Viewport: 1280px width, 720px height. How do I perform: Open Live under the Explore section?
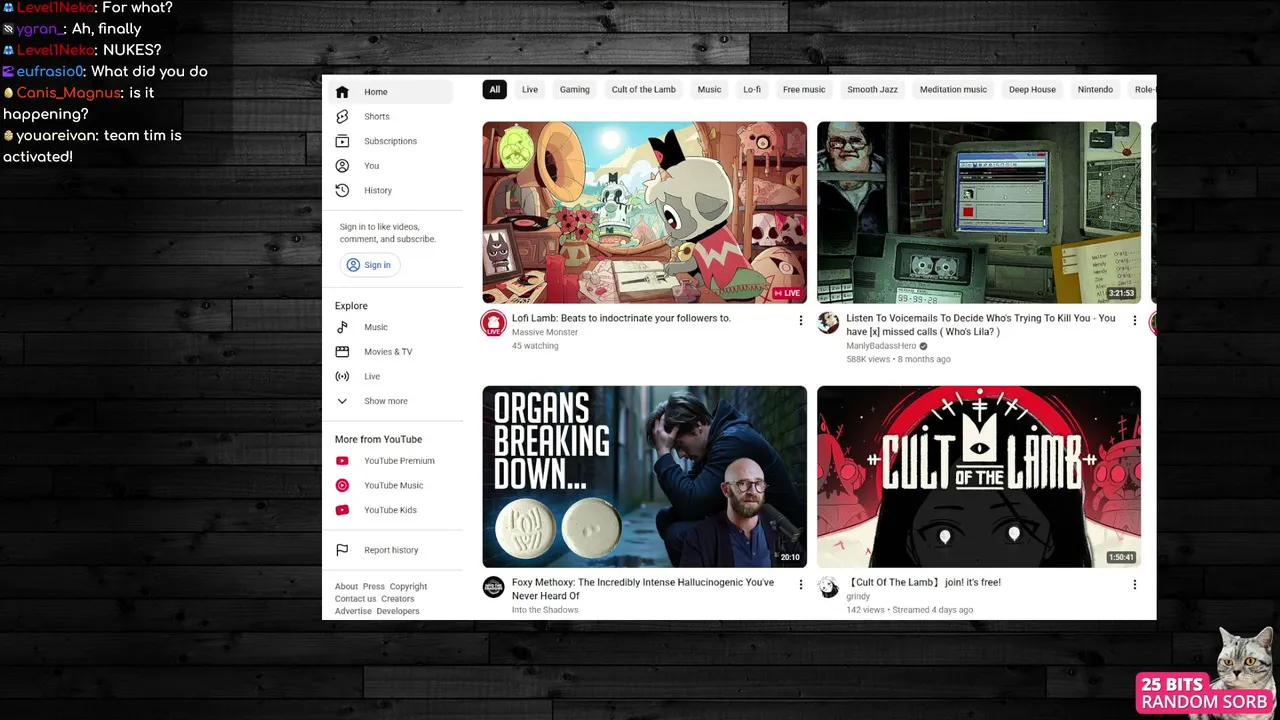[391, 376]
